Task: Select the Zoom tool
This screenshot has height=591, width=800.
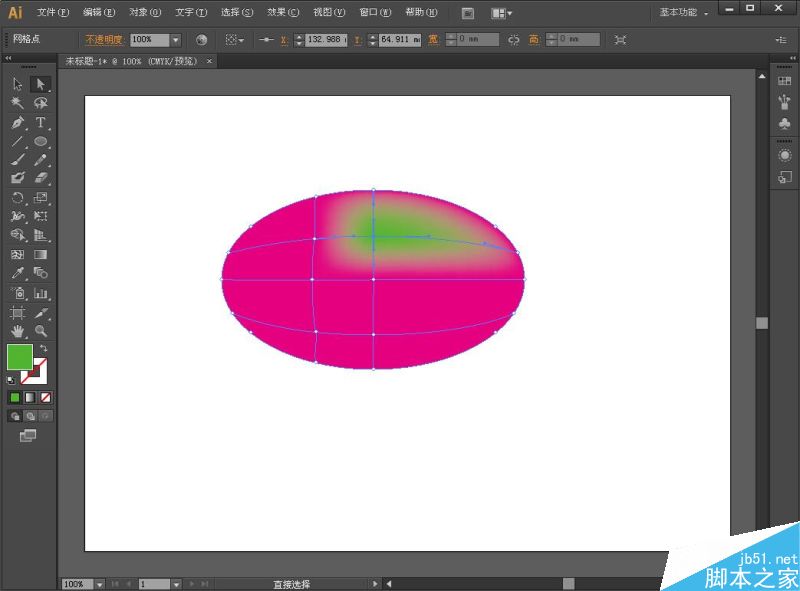Action: point(40,331)
